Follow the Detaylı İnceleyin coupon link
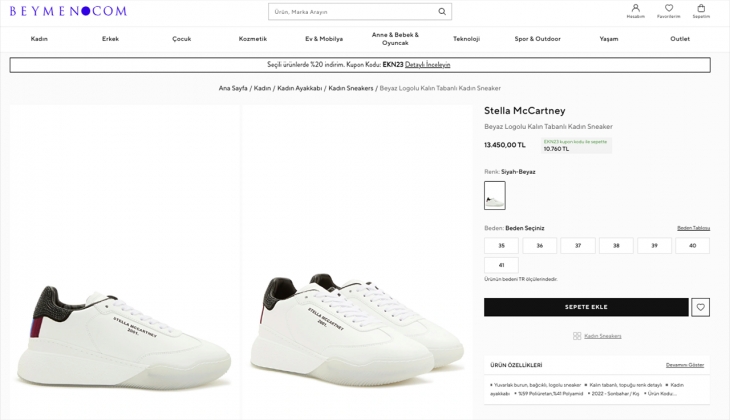730x420 pixels. pos(427,65)
